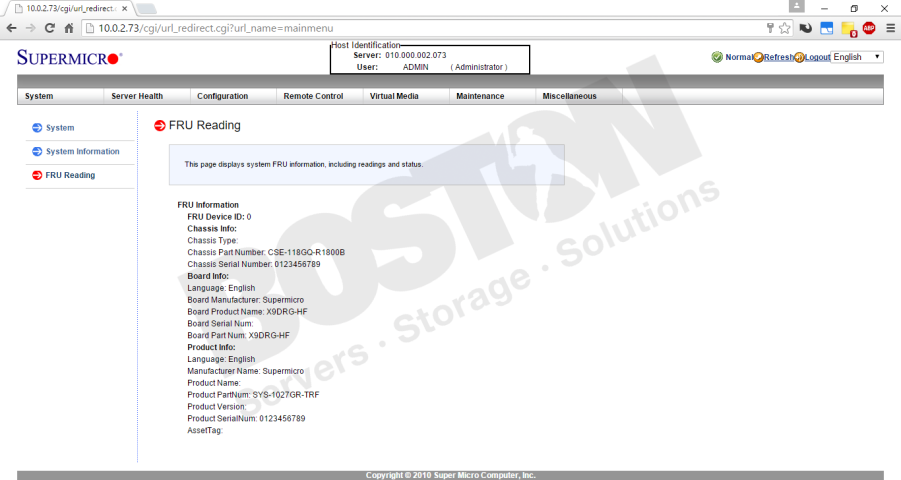Click the page description text box
This screenshot has width=901, height=480.
367,165
